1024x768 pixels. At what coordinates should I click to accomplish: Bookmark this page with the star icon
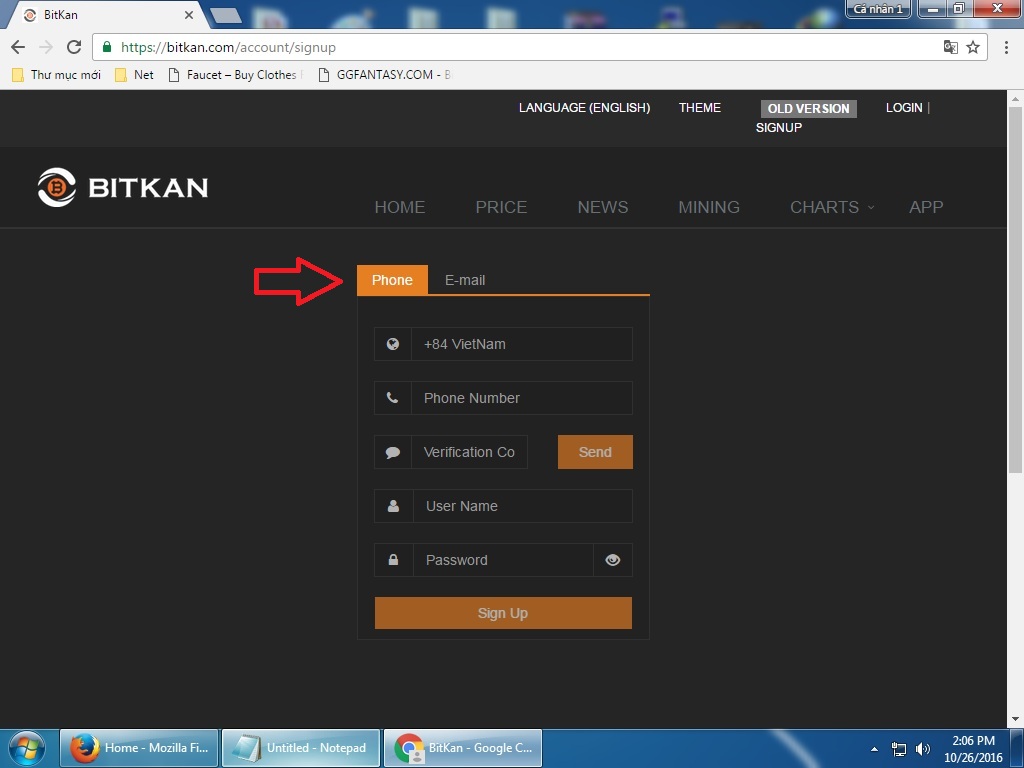click(x=973, y=47)
